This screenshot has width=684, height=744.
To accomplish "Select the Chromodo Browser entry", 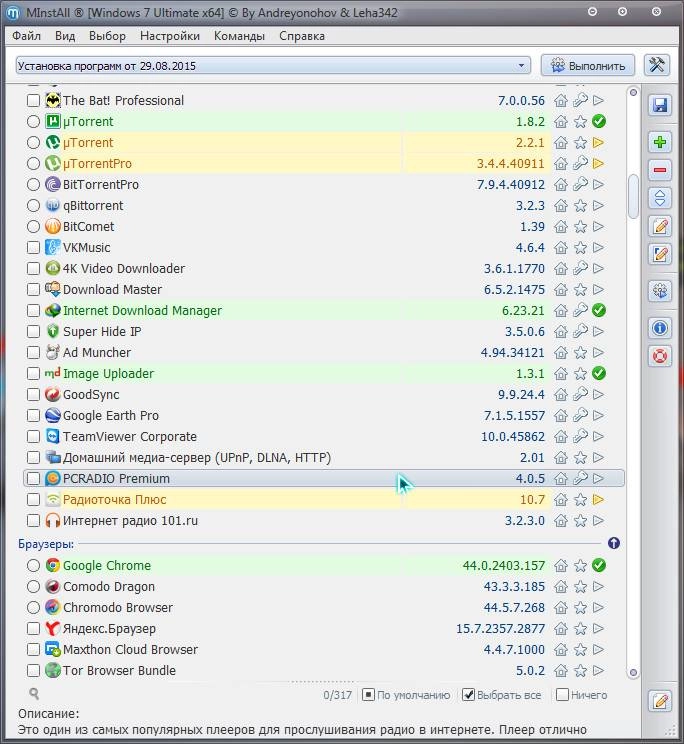I will coord(324,607).
